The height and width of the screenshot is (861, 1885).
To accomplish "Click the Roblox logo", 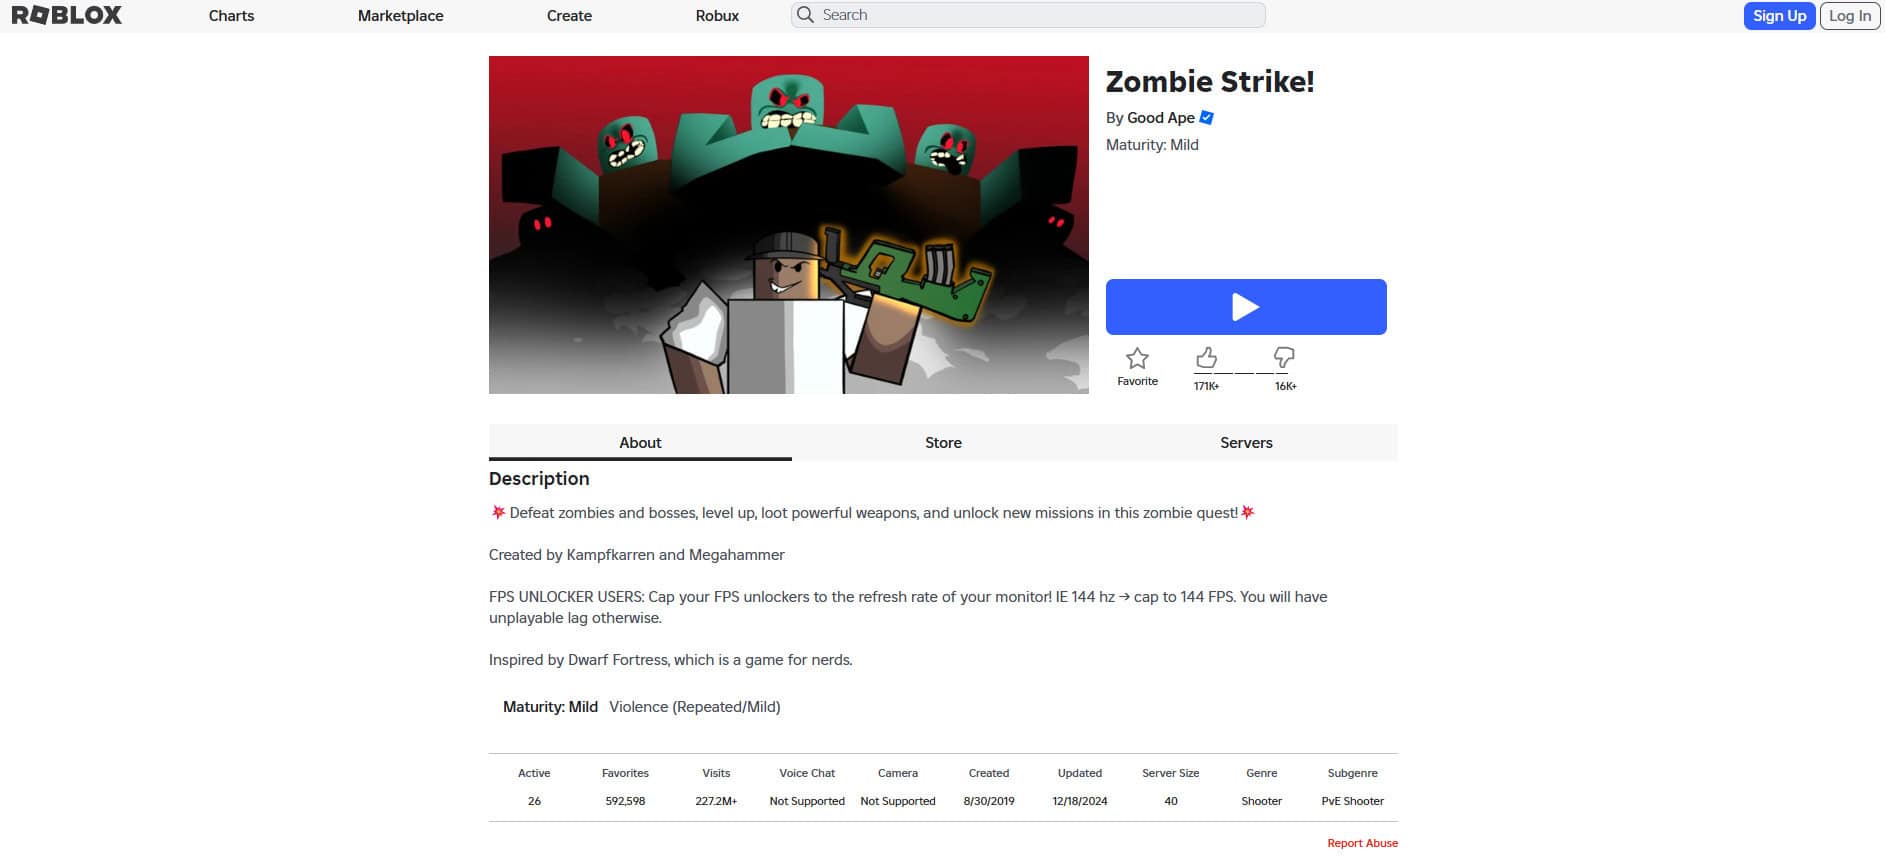I will point(67,15).
